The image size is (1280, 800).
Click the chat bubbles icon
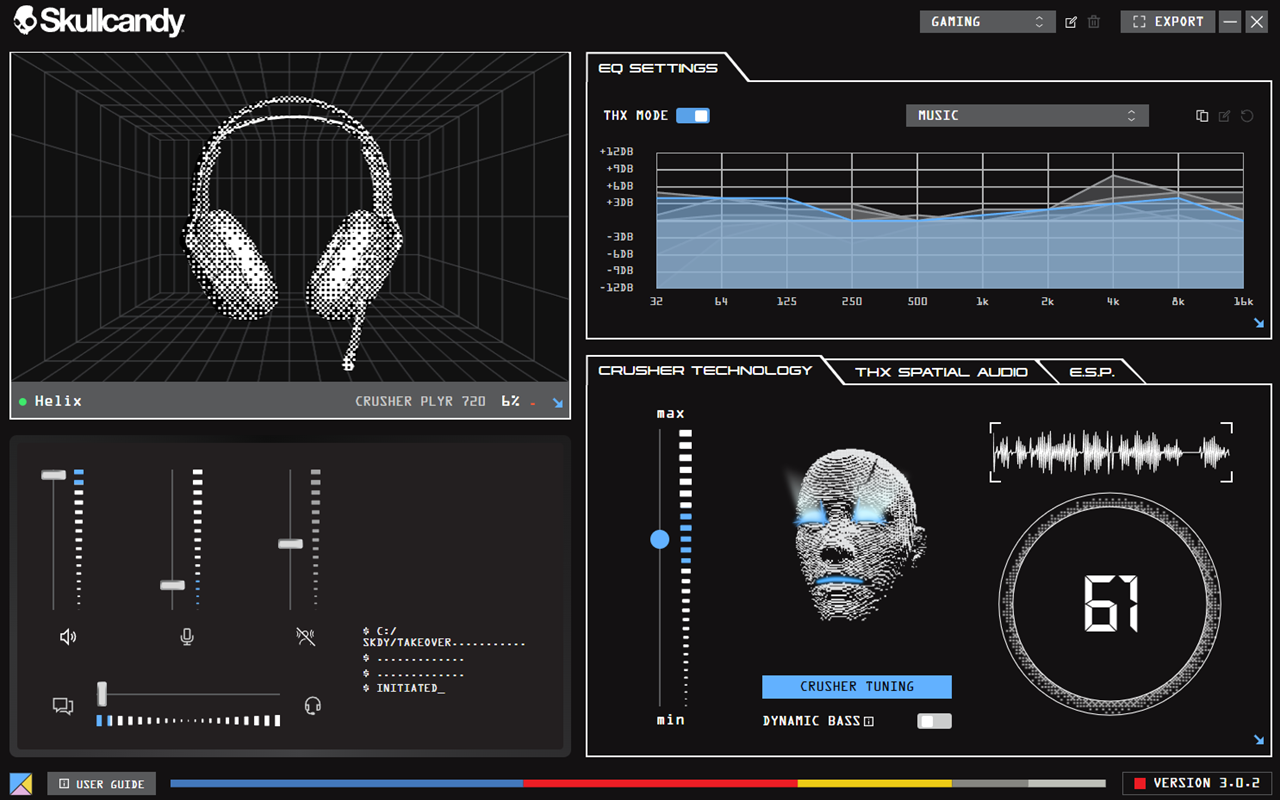63,706
